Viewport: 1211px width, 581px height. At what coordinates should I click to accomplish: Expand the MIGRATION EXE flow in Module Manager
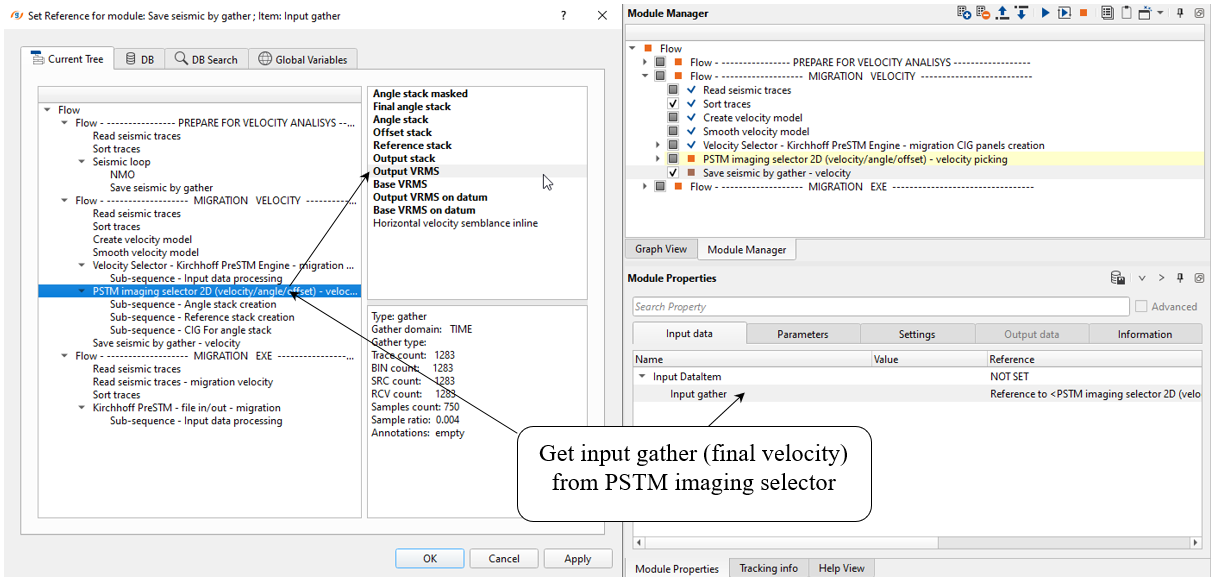[x=646, y=187]
